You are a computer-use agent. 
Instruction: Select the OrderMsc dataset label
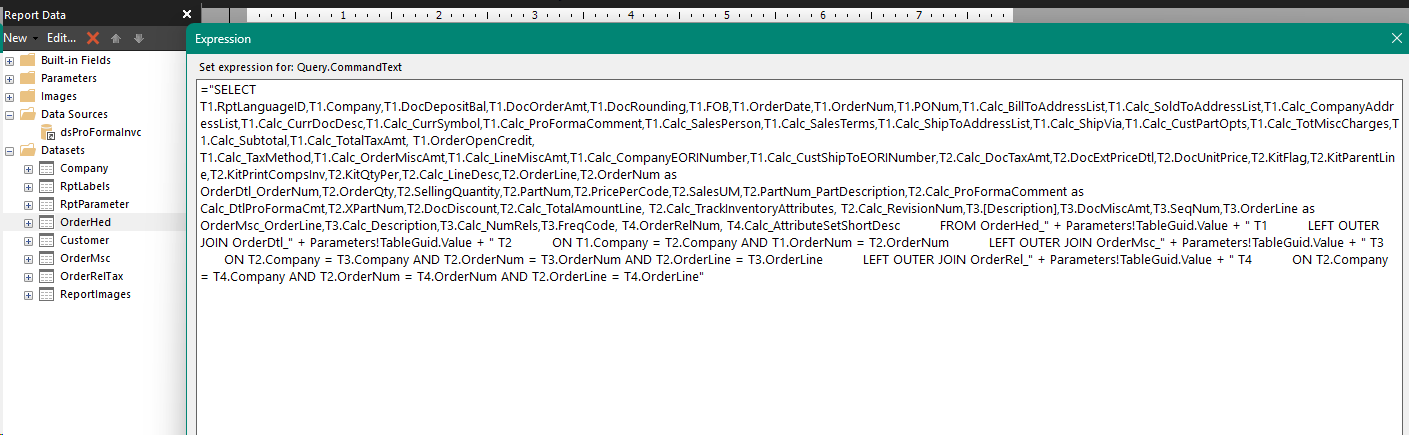pyautogui.click(x=85, y=258)
